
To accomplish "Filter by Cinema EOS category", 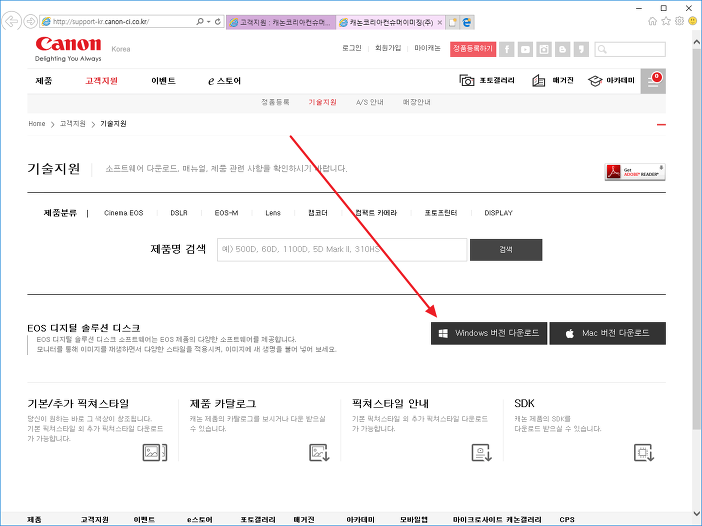I will pyautogui.click(x=124, y=213).
